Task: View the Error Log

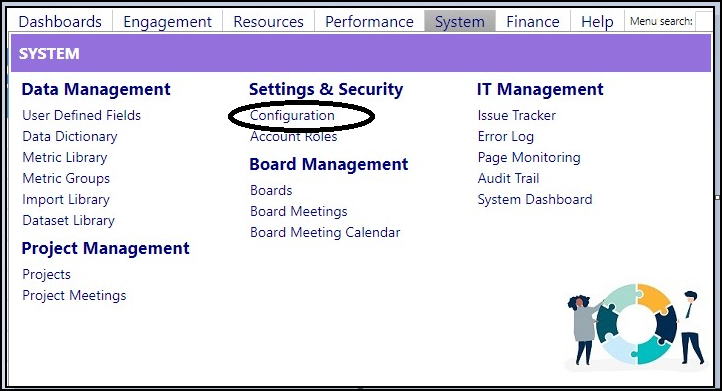Action: click(x=506, y=136)
